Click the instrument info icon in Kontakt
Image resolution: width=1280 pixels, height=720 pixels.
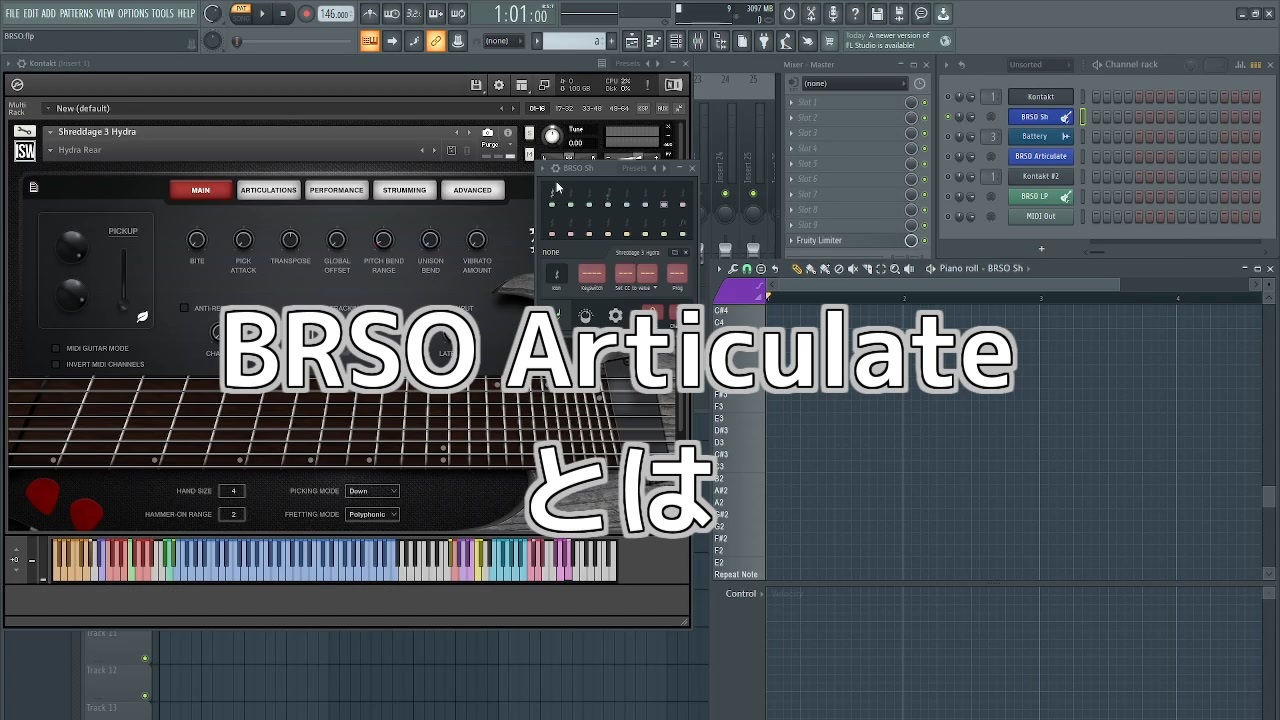point(508,132)
